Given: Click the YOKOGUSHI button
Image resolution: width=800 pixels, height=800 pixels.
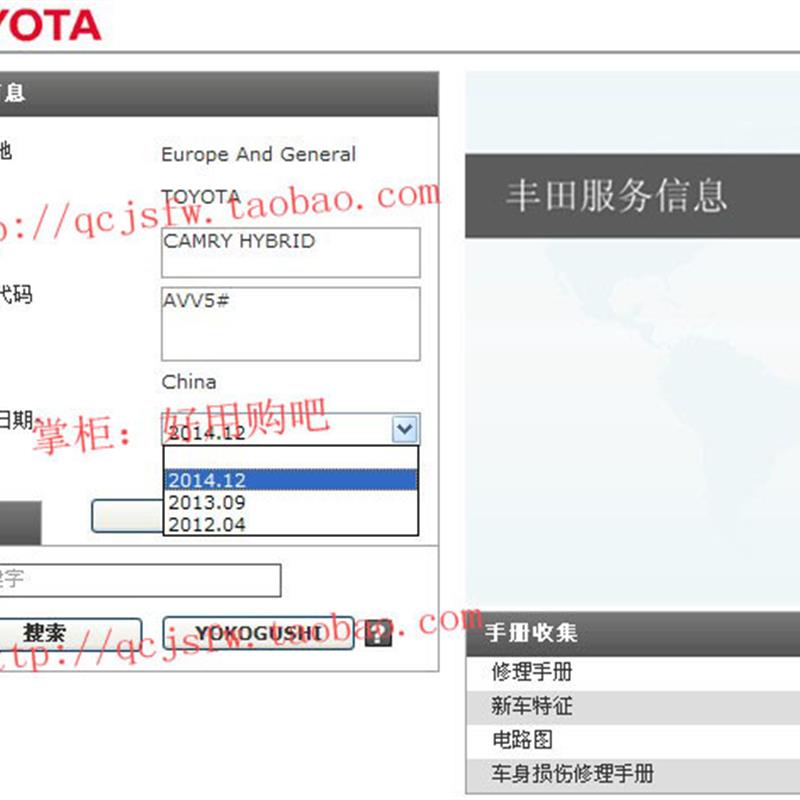Looking at the screenshot, I should click(x=258, y=633).
